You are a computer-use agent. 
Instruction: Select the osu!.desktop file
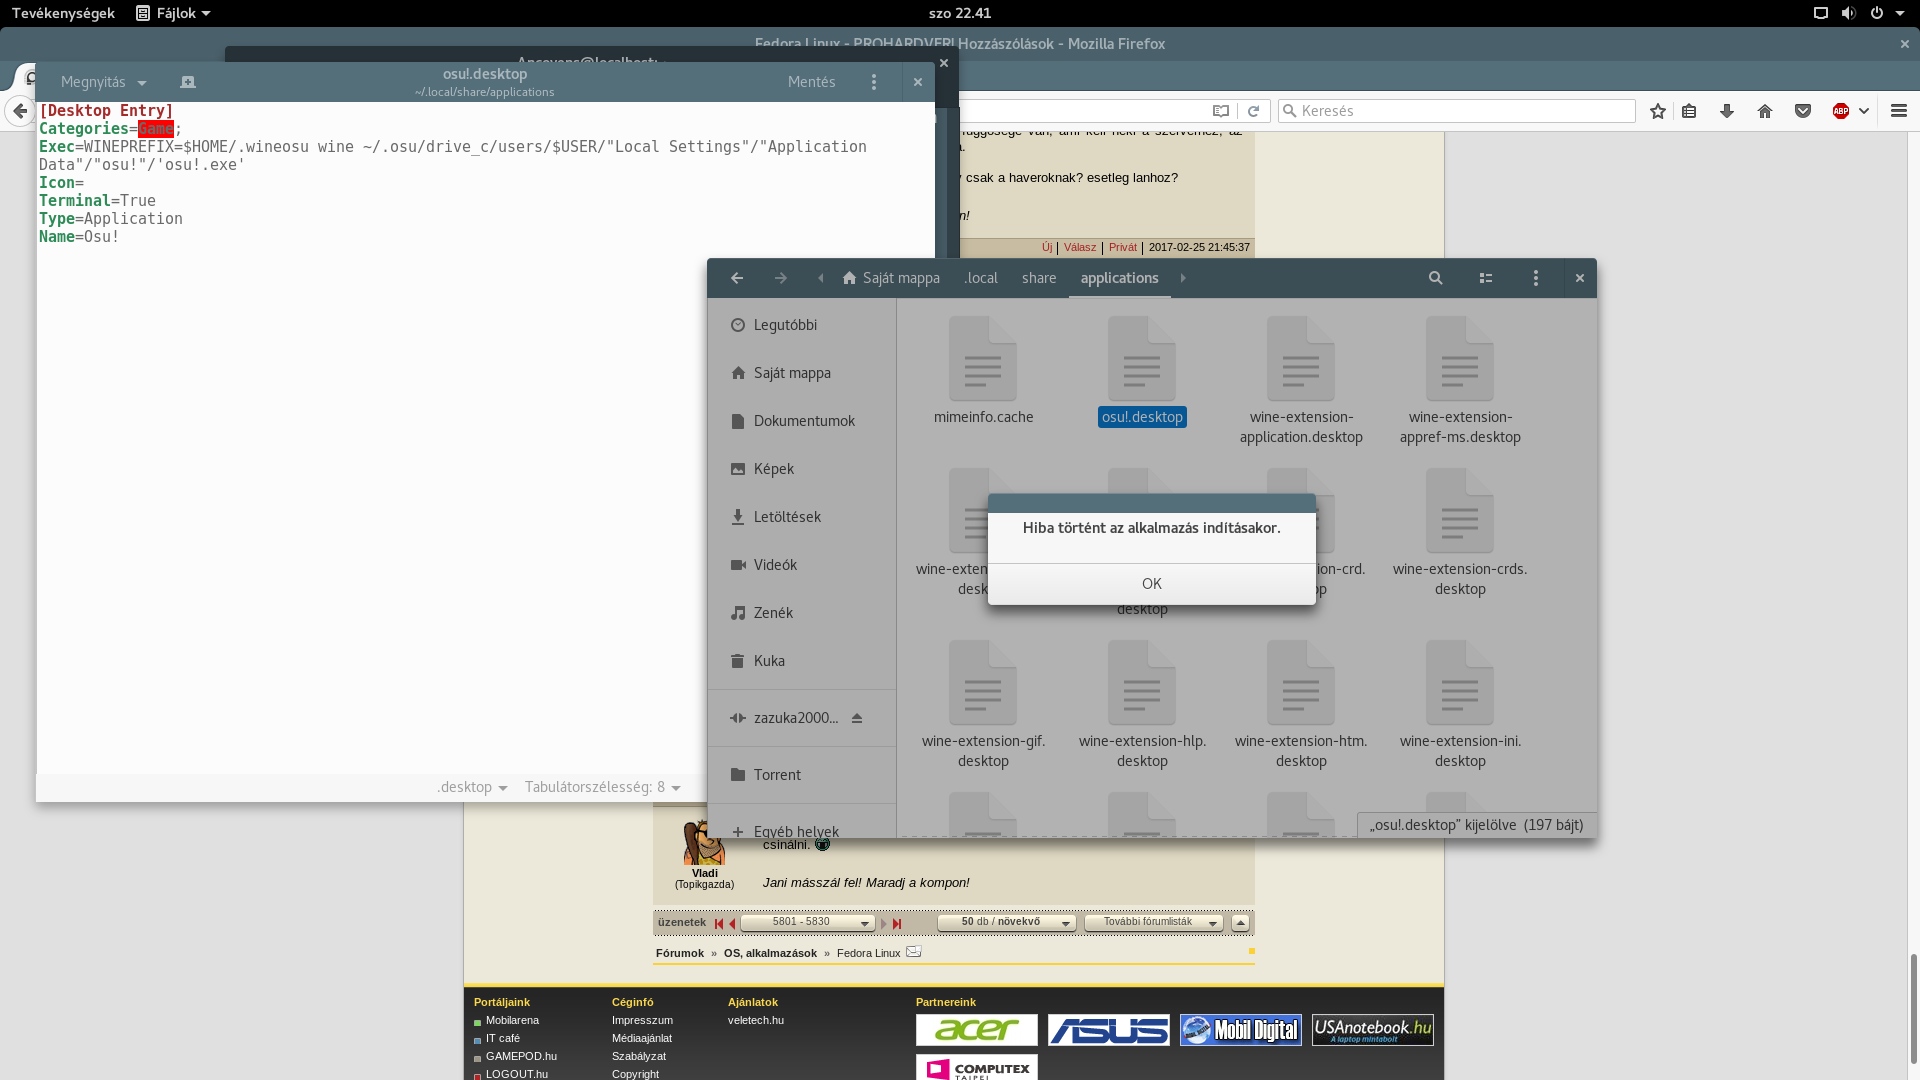pos(1142,371)
